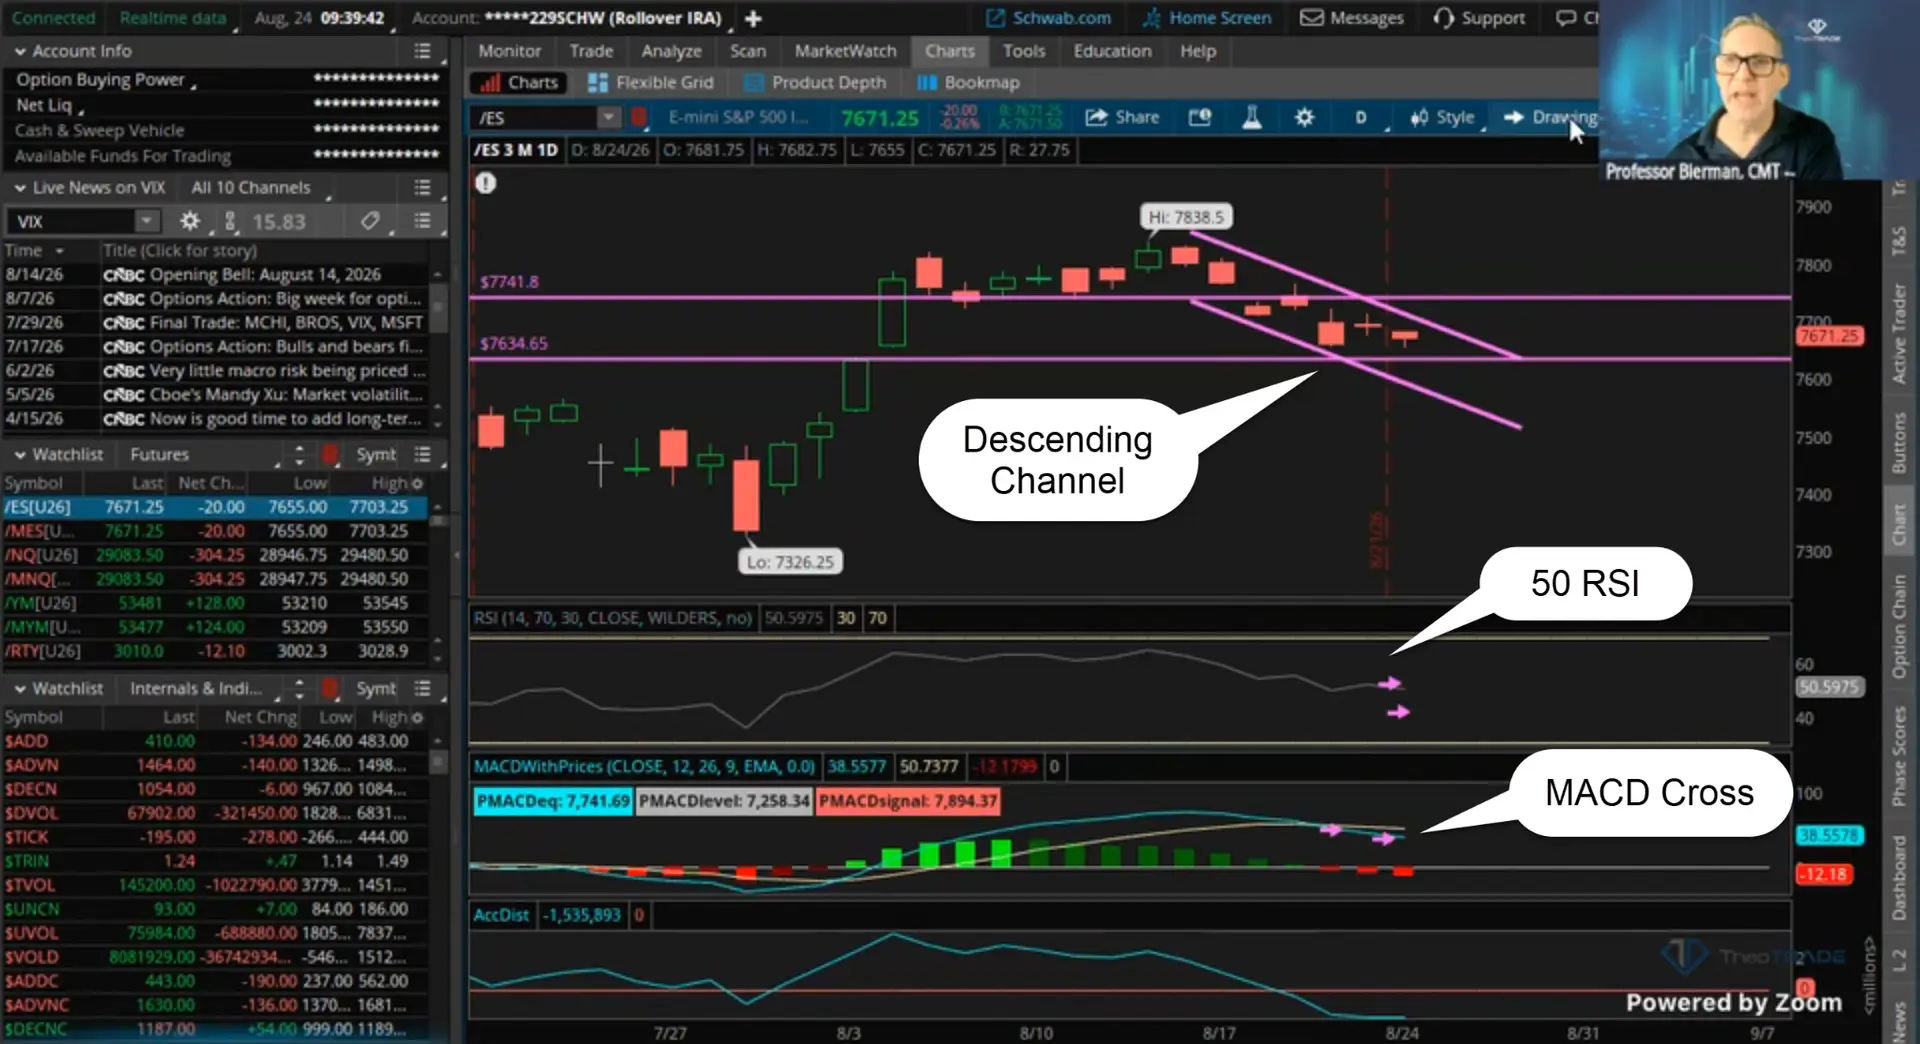Open the Help tab

pyautogui.click(x=1197, y=51)
